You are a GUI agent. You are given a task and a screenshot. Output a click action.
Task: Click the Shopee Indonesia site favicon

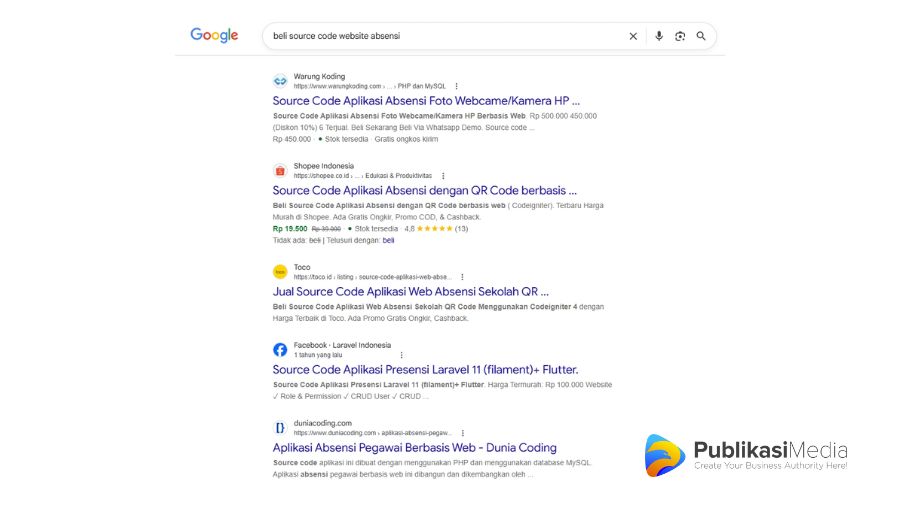(280, 171)
